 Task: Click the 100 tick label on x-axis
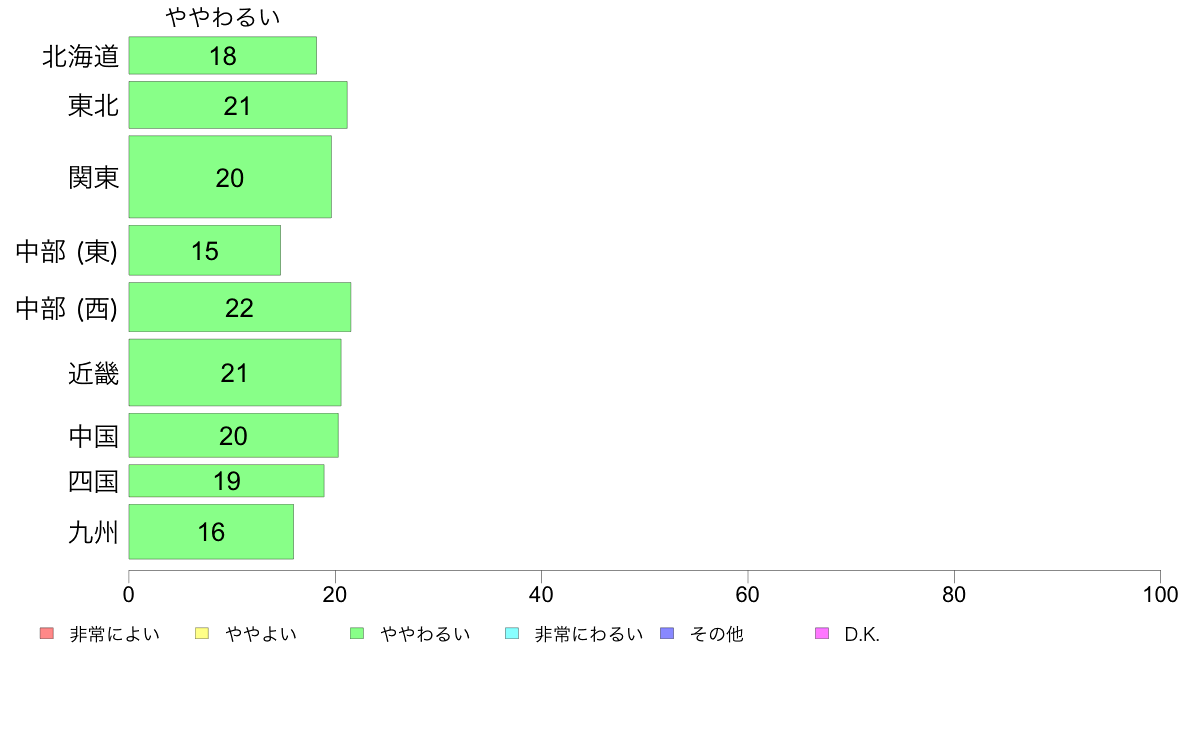1160,595
